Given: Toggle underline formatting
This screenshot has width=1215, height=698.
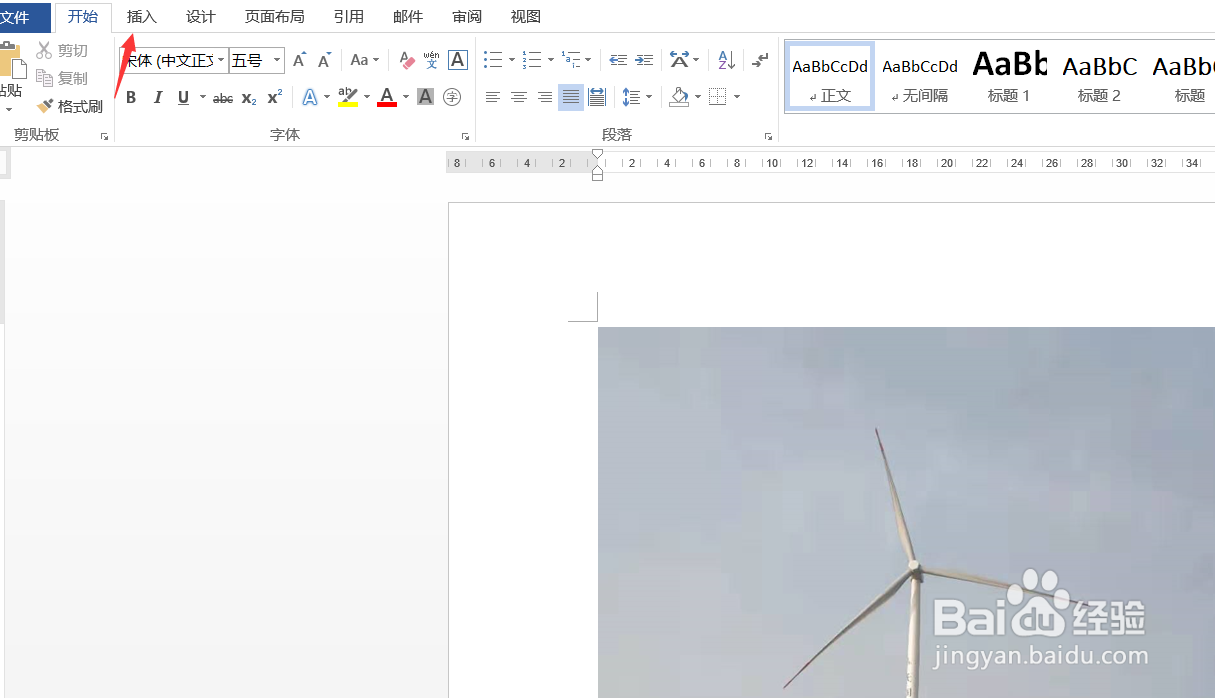Looking at the screenshot, I should pyautogui.click(x=183, y=97).
